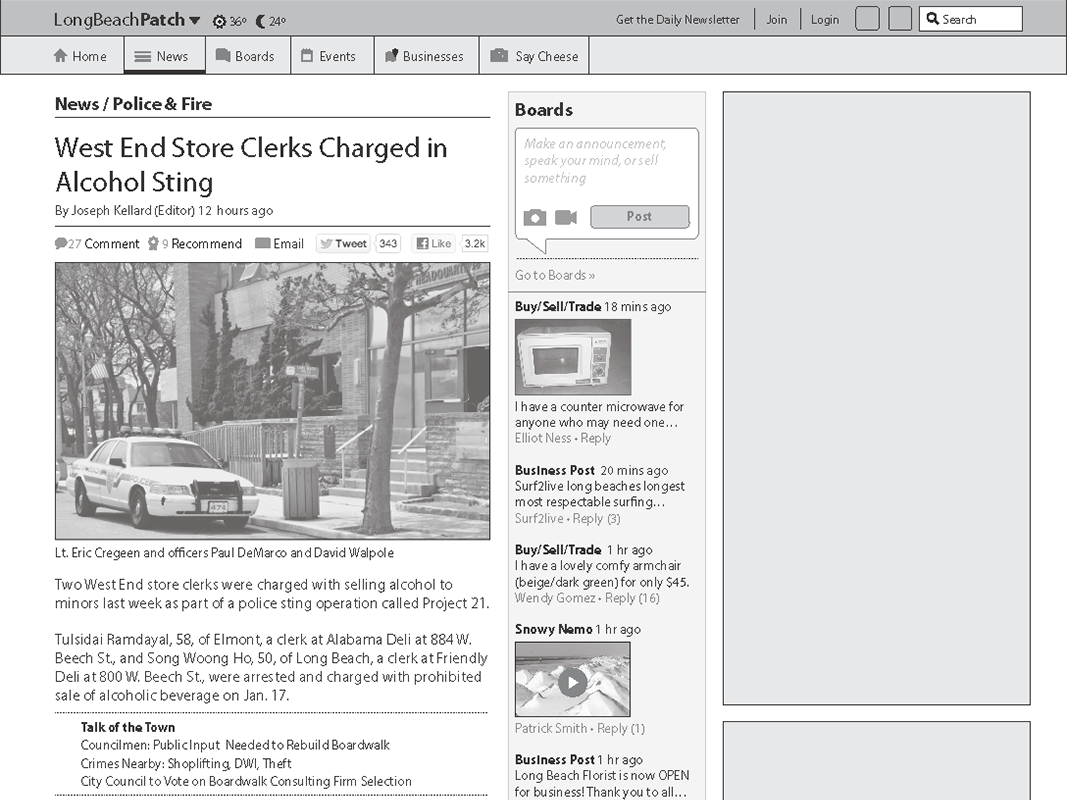Click the Post button
This screenshot has height=800, width=1067.
640,216
